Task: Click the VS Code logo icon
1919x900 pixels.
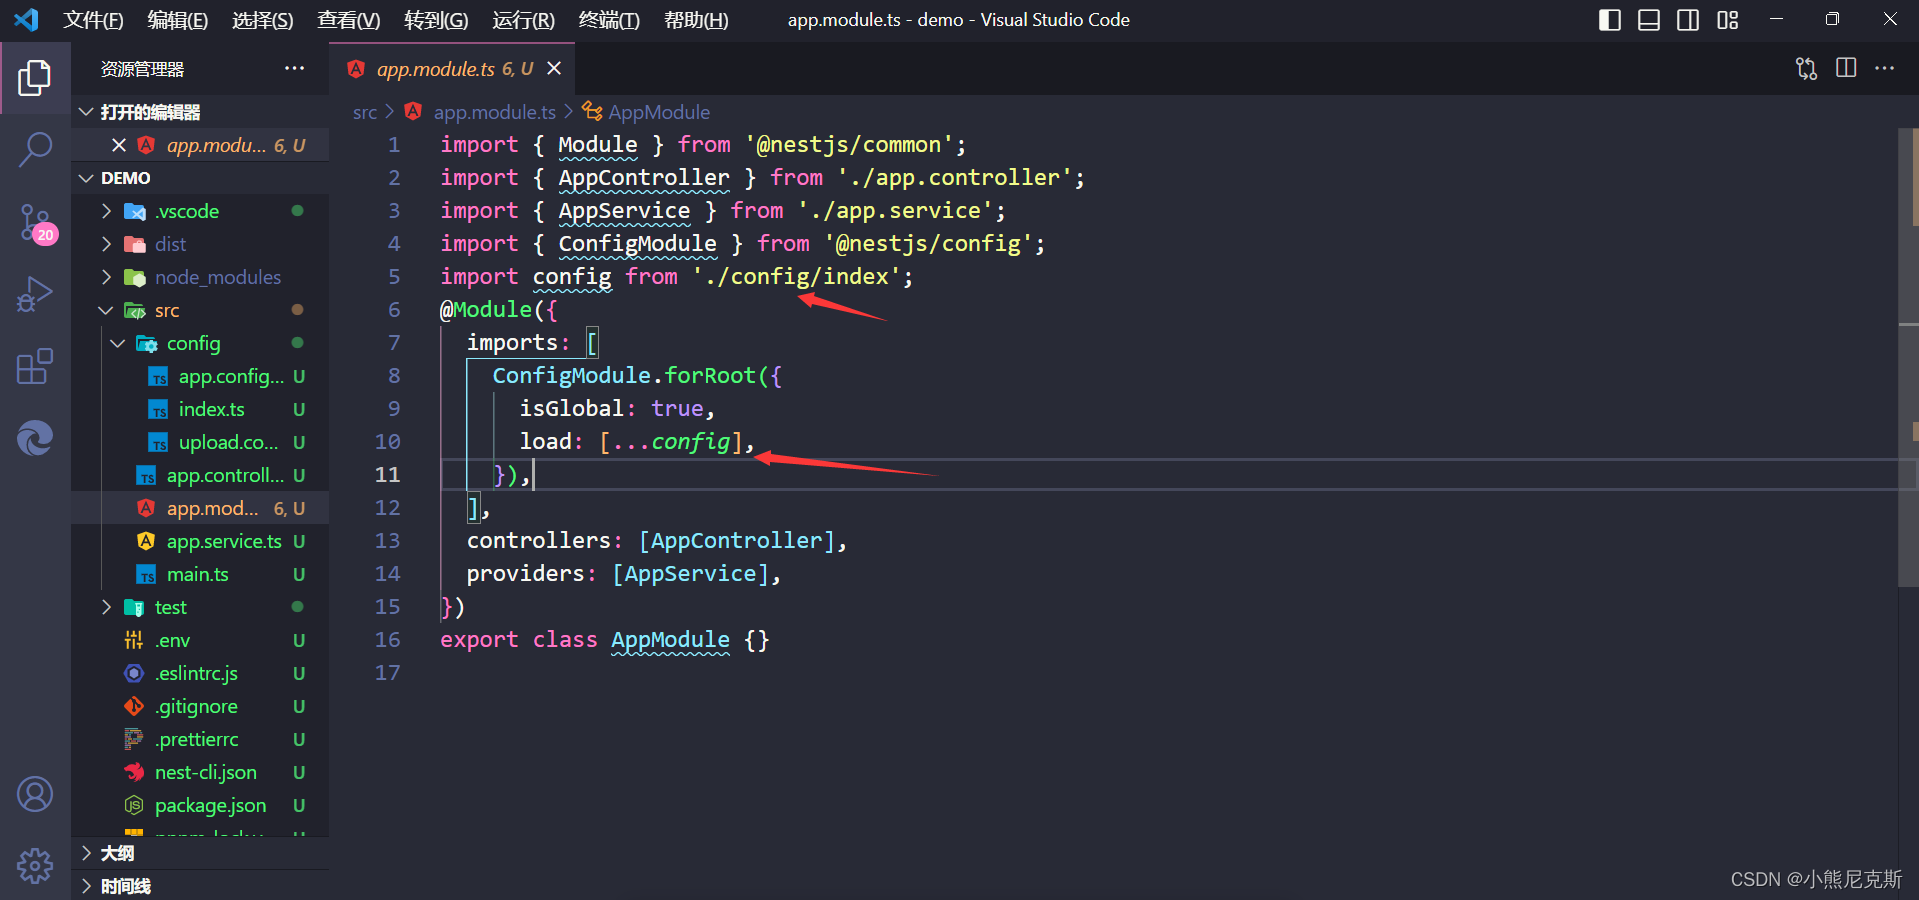Action: pos(26,19)
